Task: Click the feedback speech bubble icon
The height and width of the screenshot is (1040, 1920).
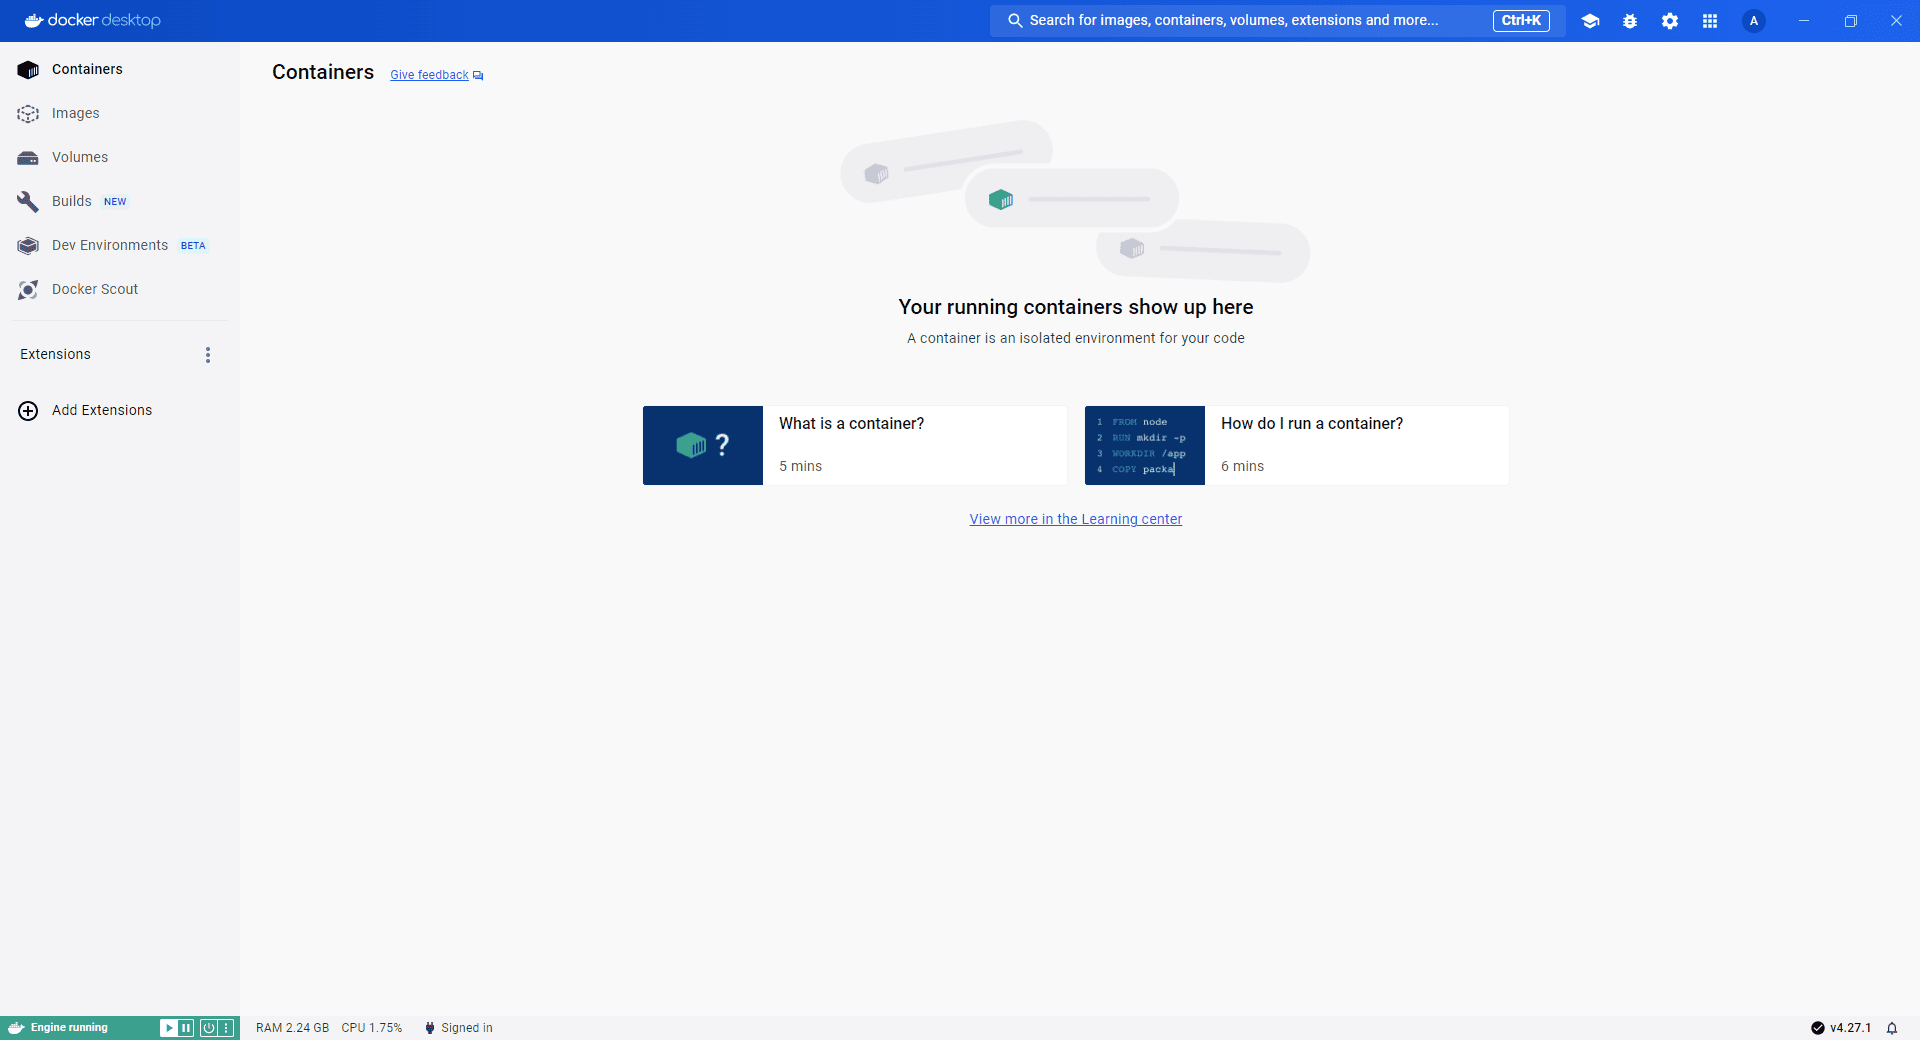Action: pos(478,76)
